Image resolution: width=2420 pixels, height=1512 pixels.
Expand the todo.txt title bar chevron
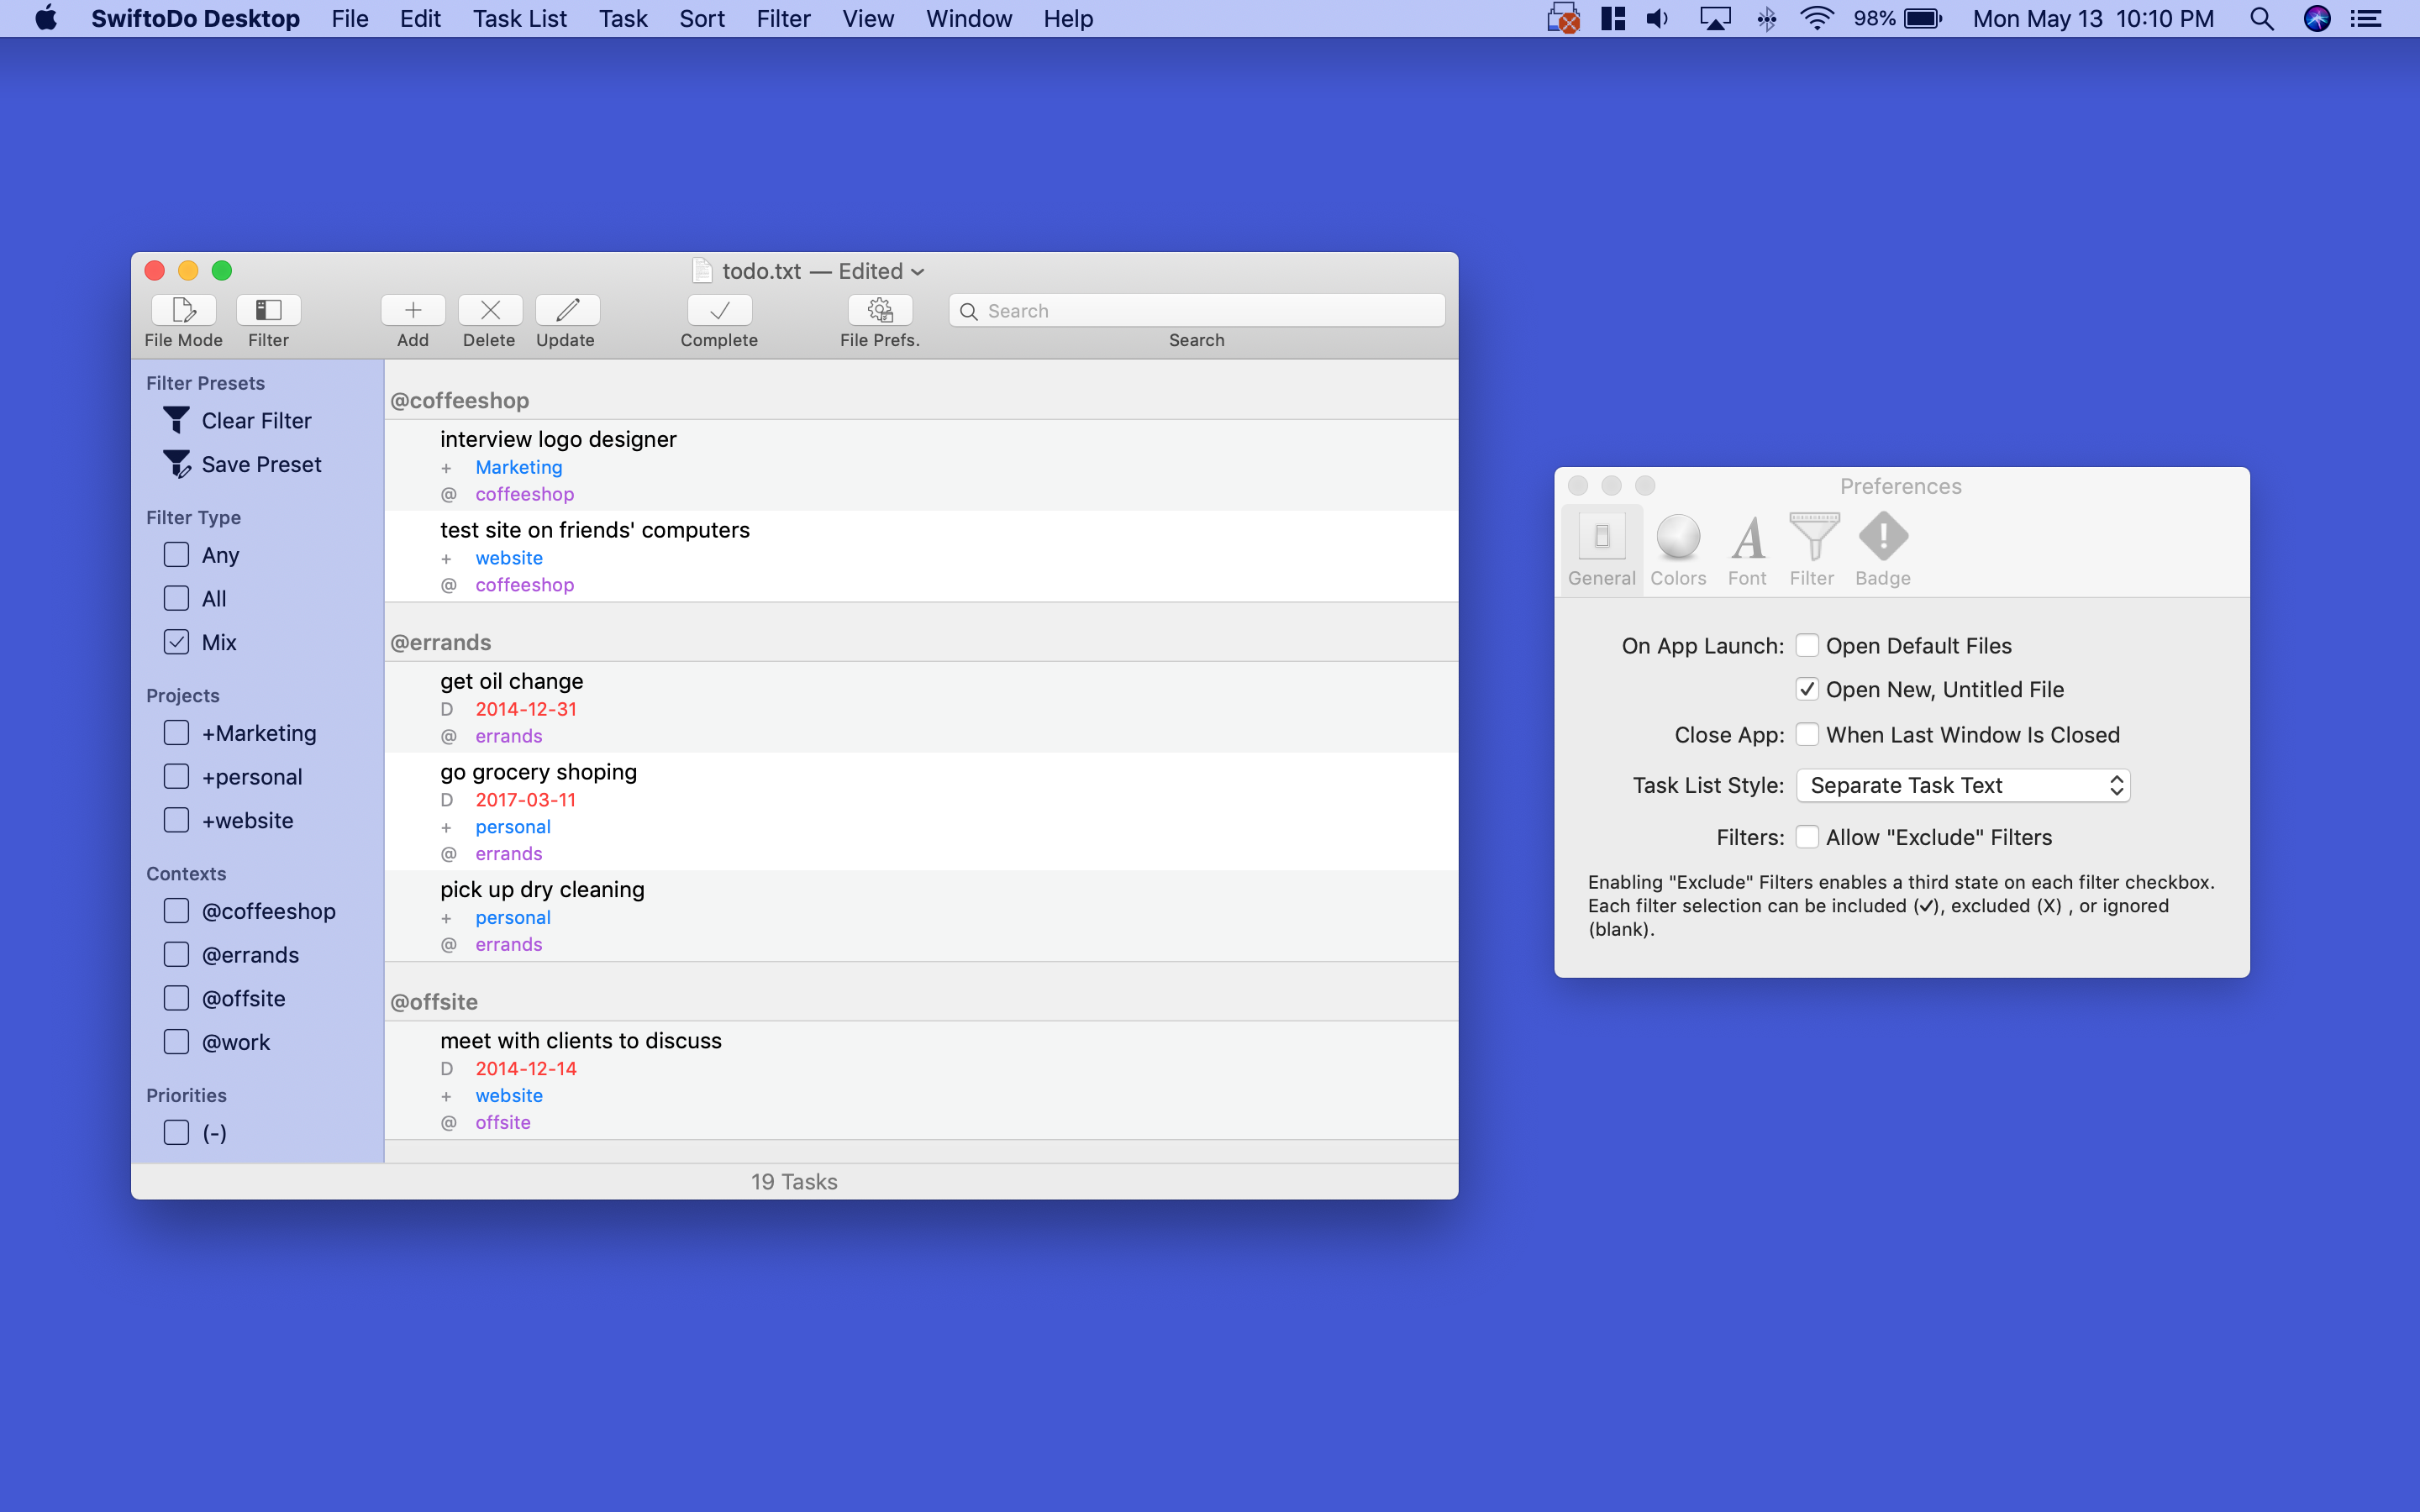[916, 271]
